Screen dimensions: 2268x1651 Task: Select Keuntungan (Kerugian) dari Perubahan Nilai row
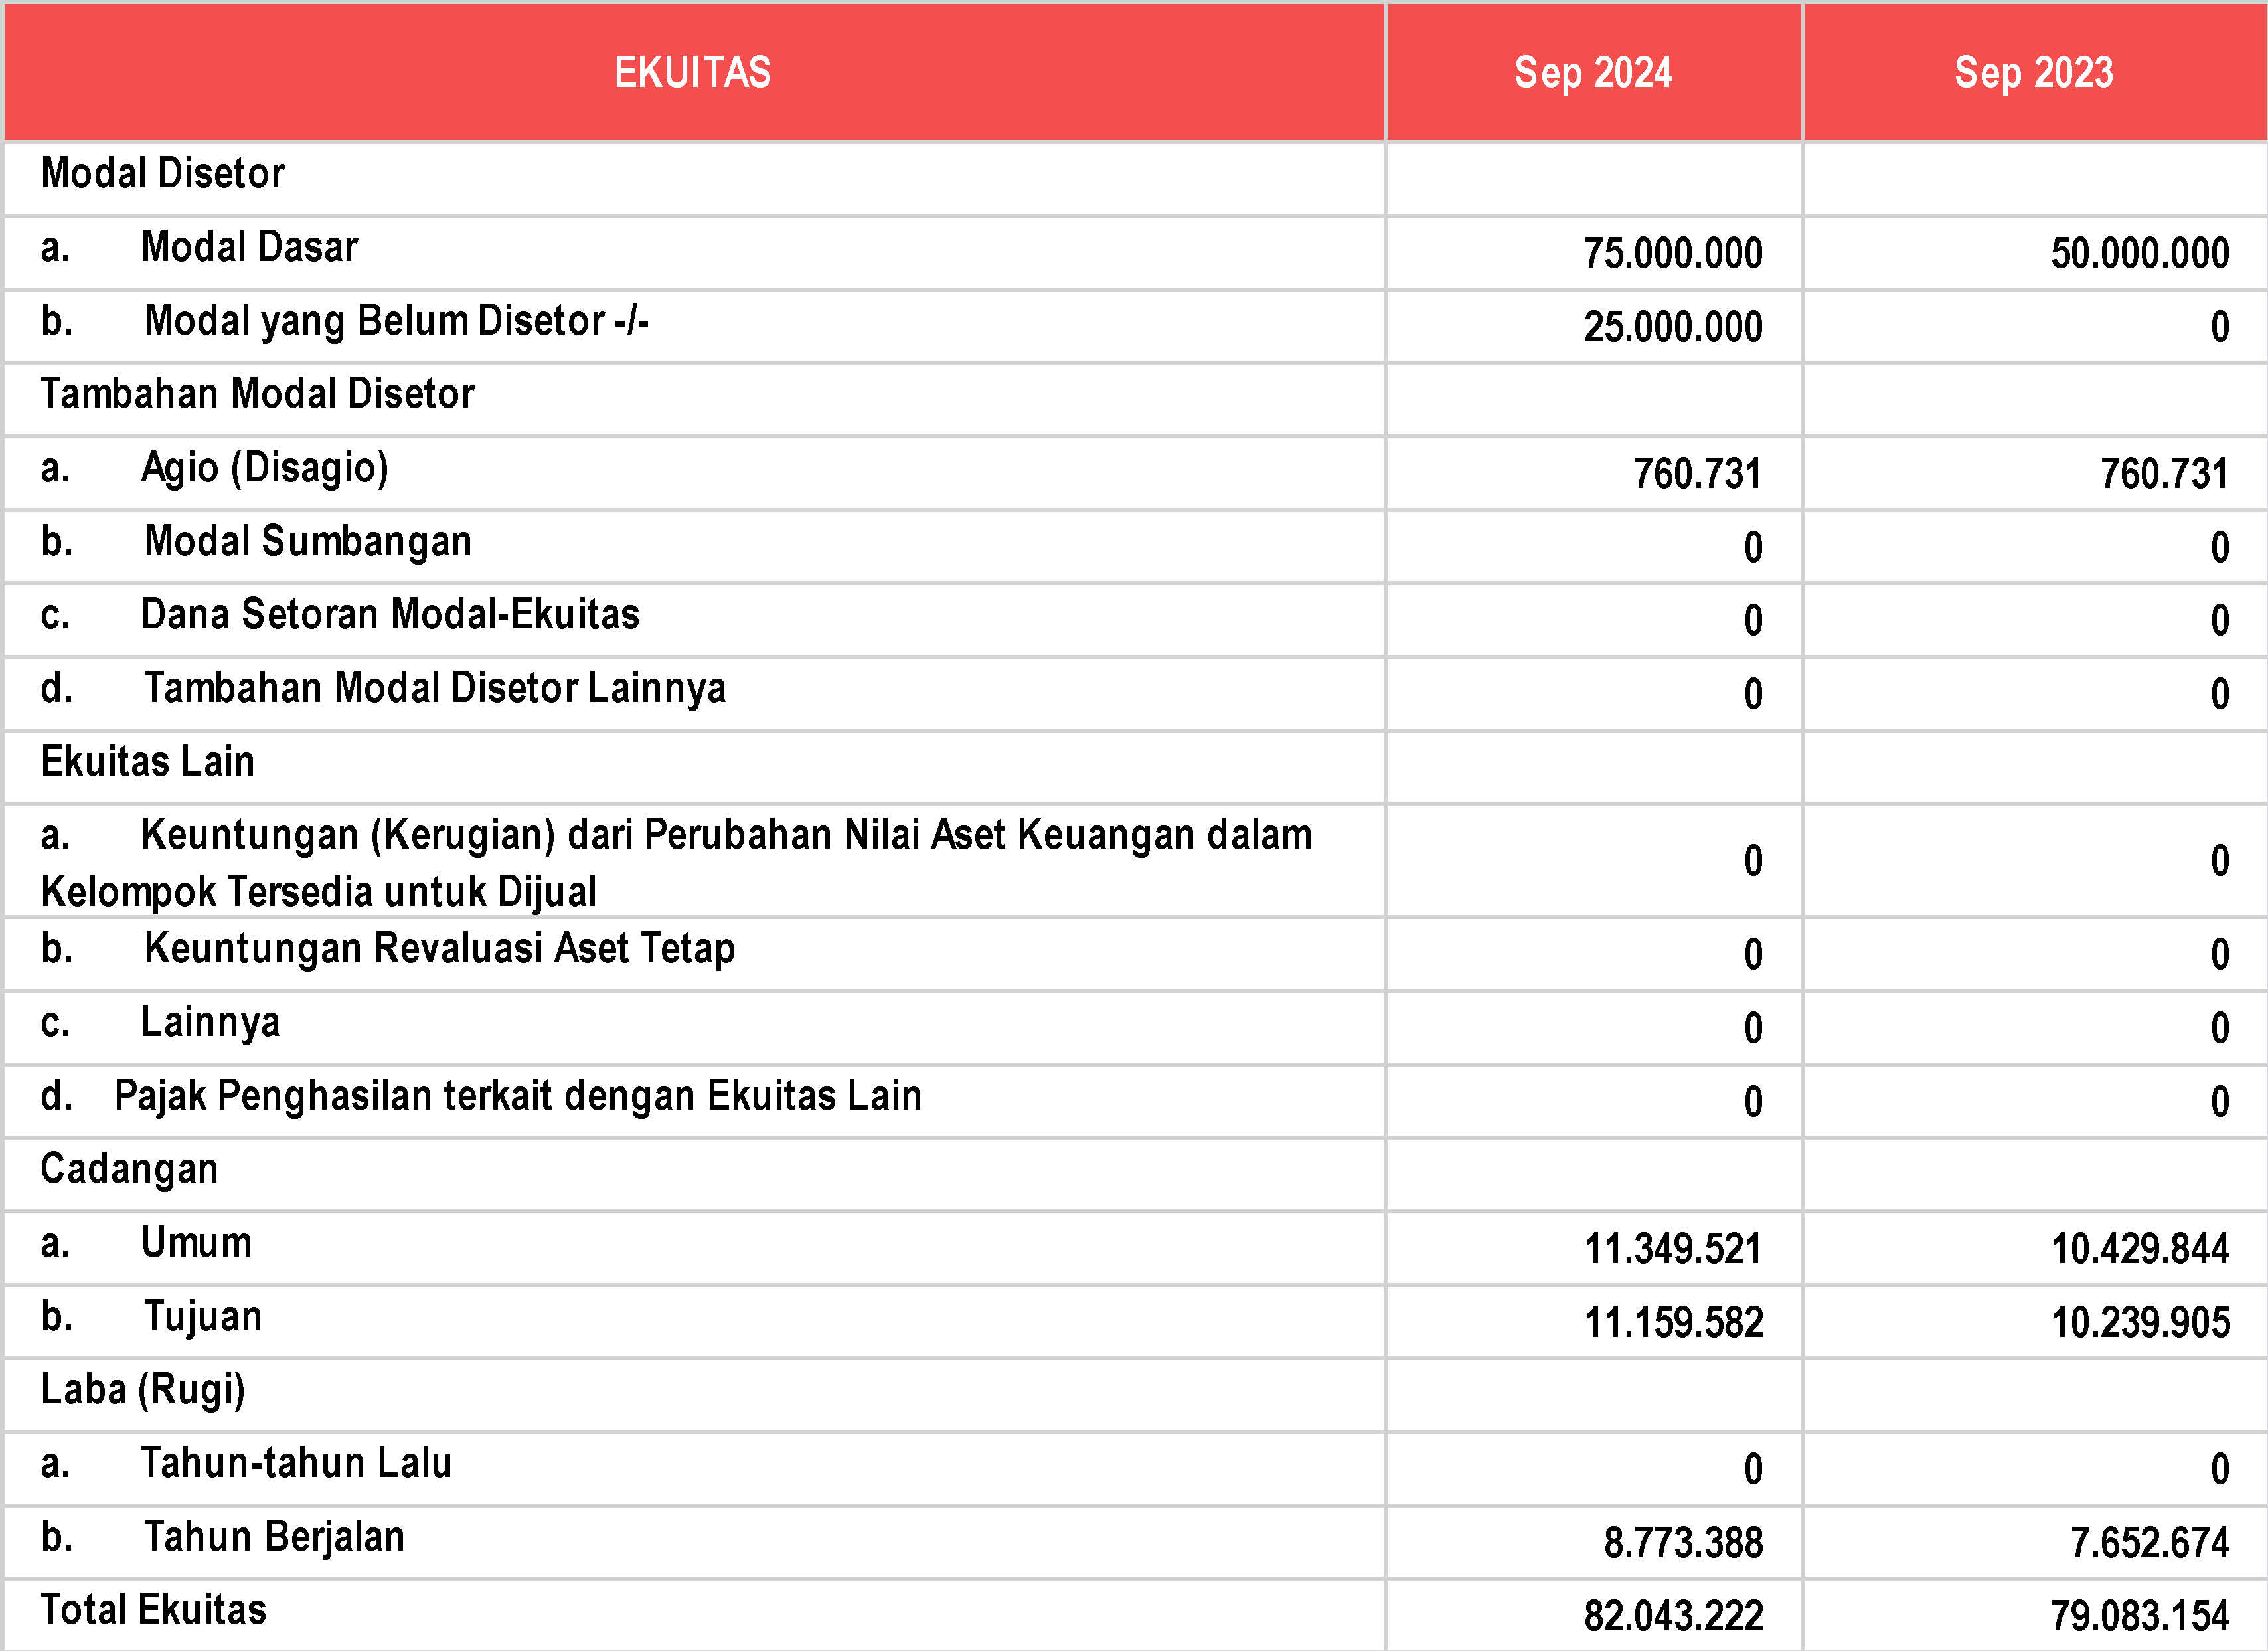point(676,863)
